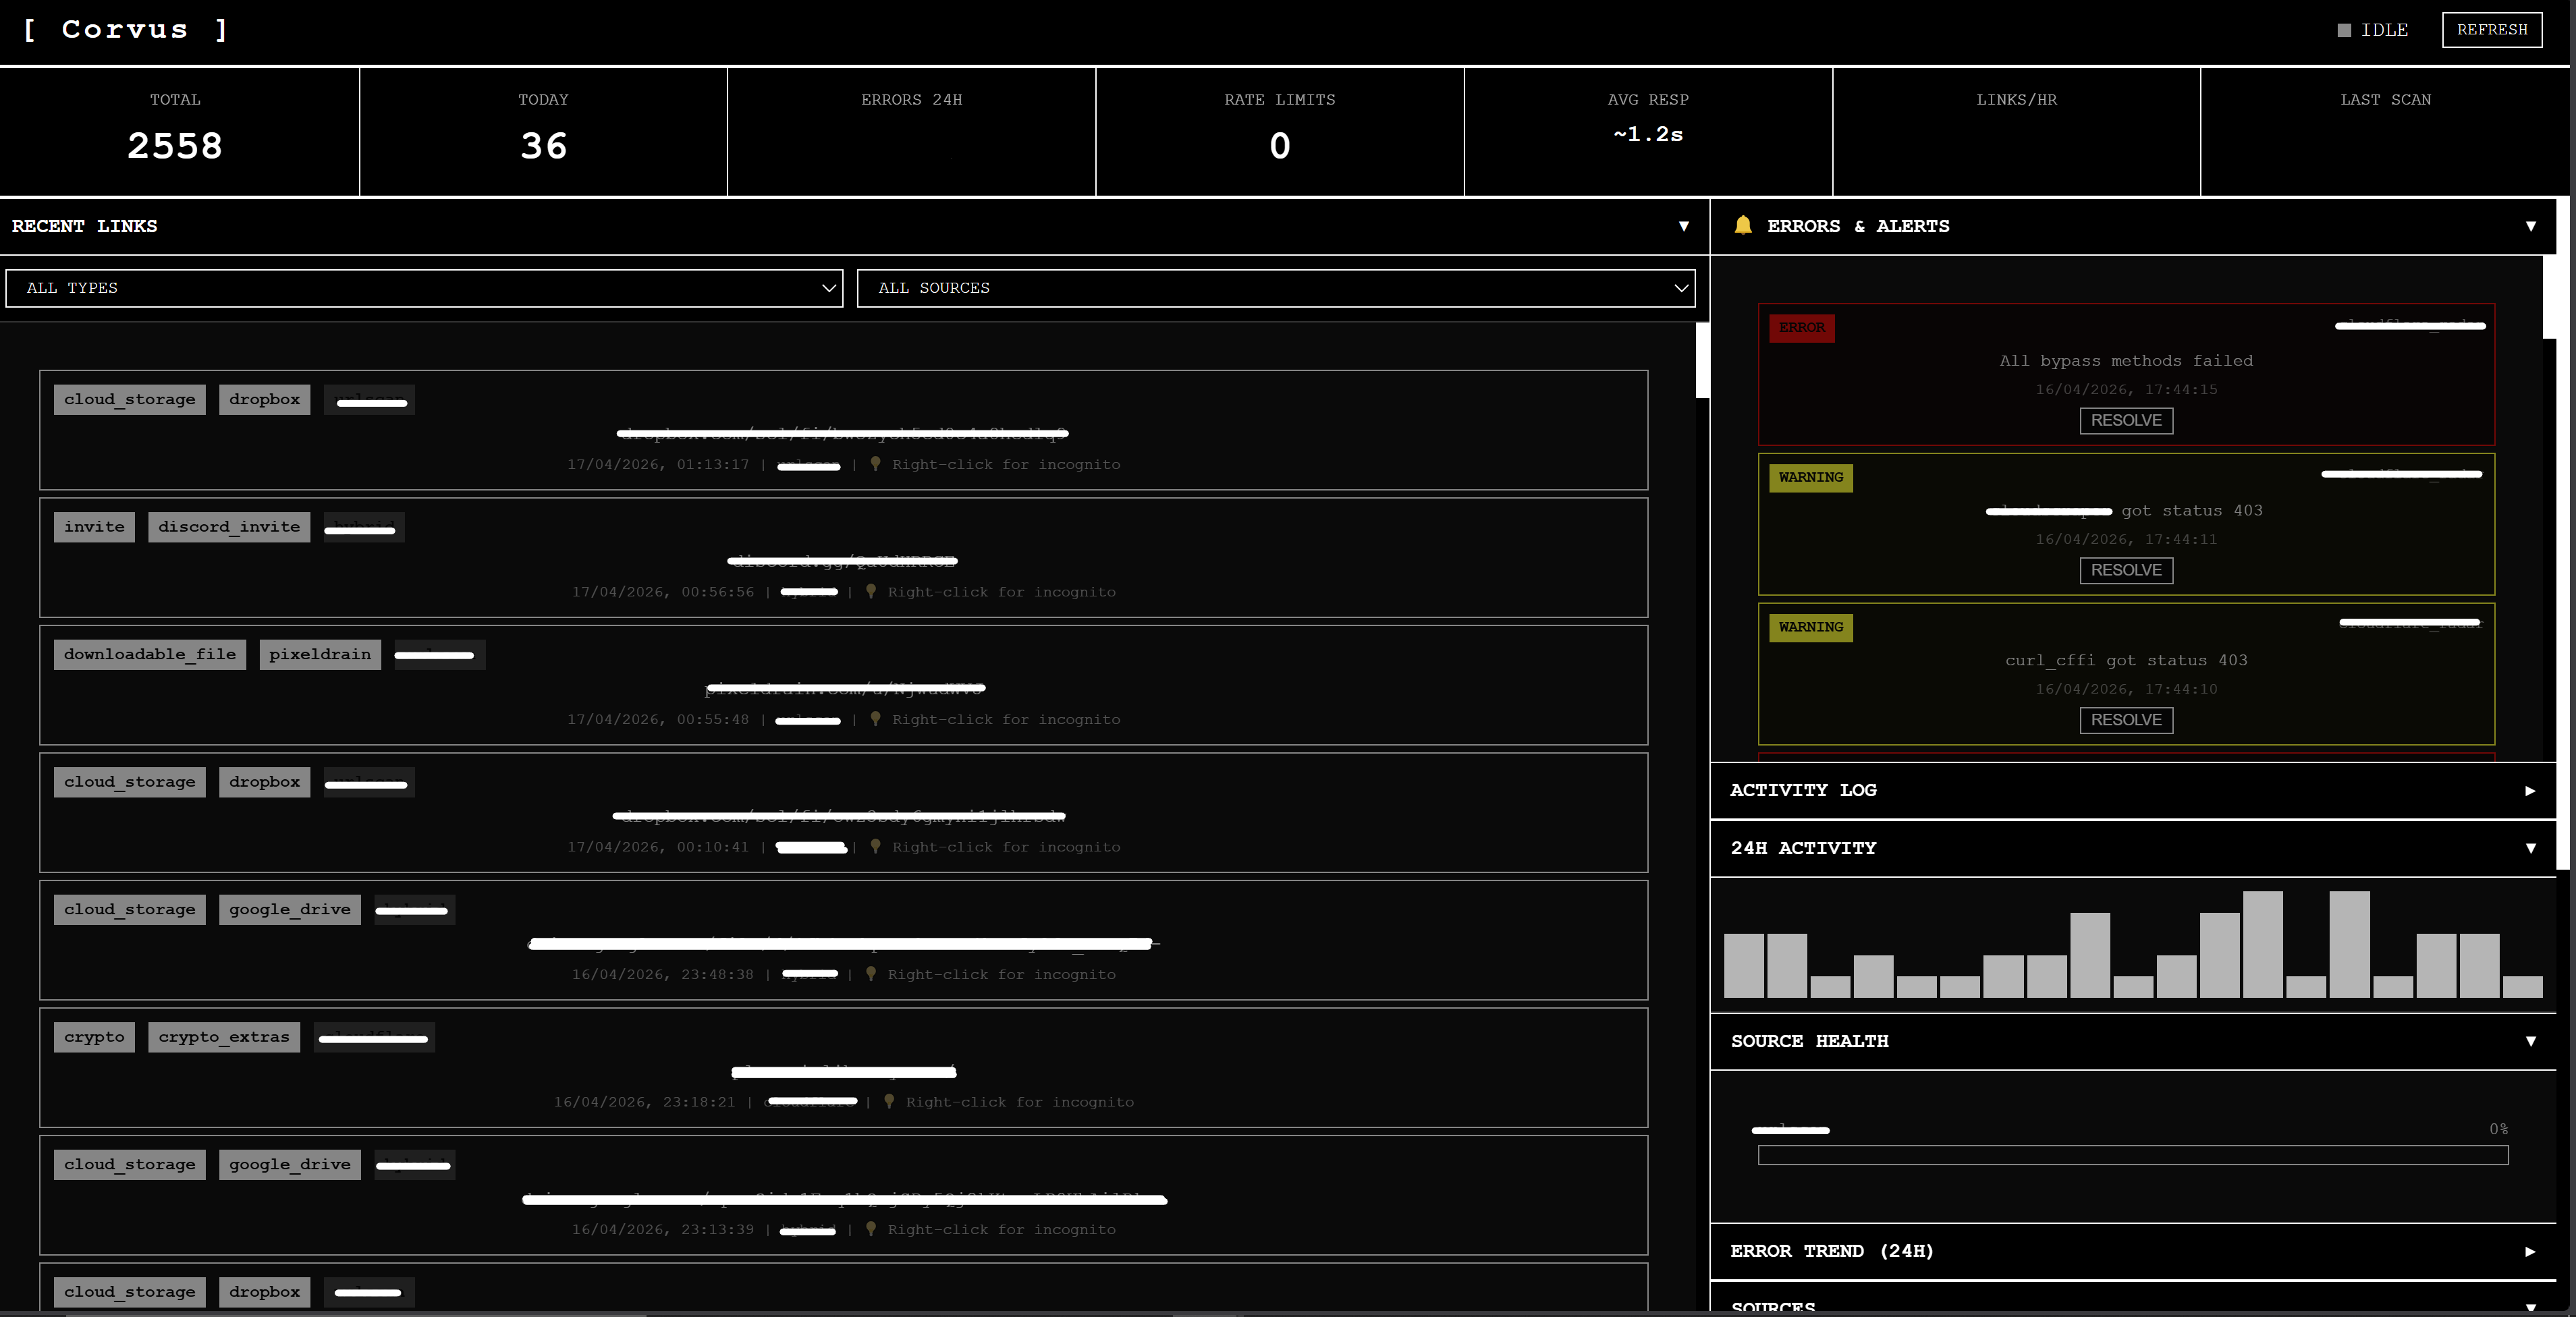Image resolution: width=2576 pixels, height=1317 pixels.
Task: Click the first bar in 24H Activity chart
Action: coord(1744,965)
